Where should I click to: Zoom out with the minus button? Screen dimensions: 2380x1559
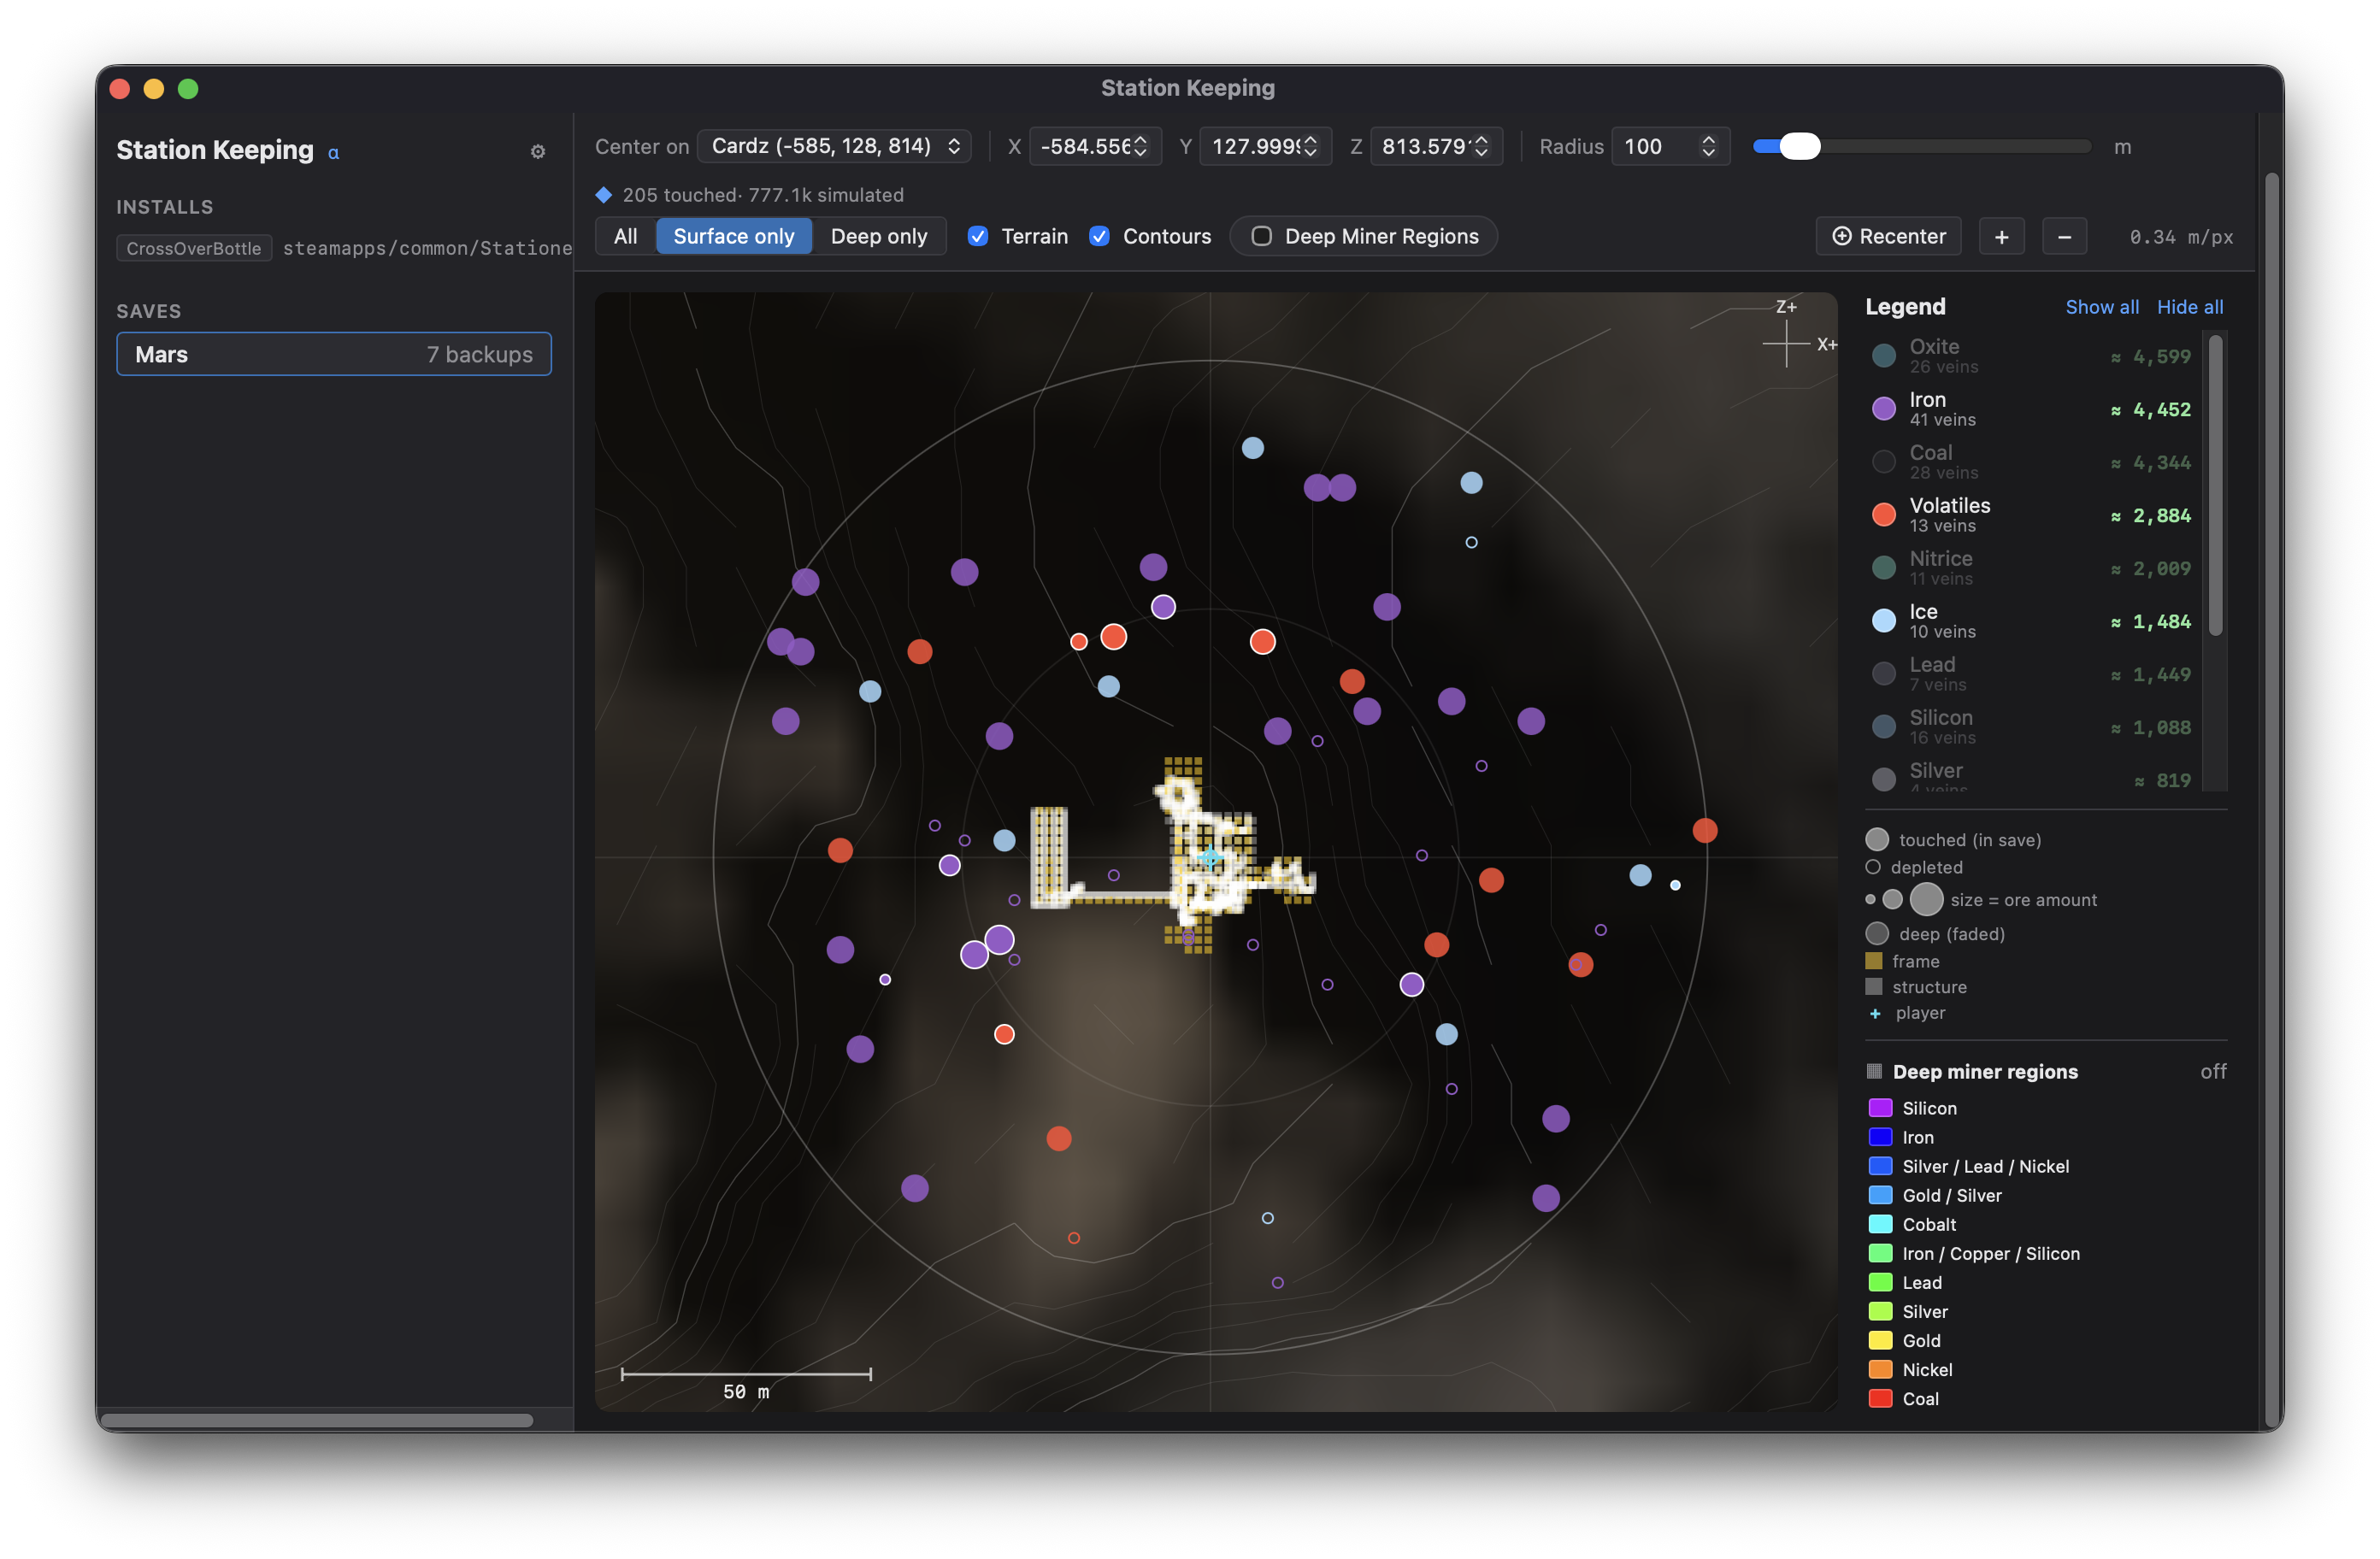coord(2065,237)
